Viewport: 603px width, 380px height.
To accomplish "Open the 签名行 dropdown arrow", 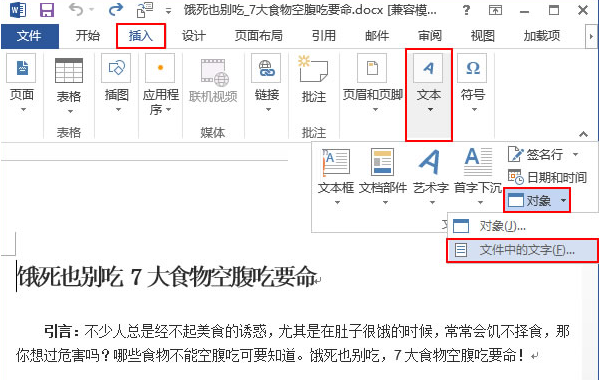I will coord(576,155).
